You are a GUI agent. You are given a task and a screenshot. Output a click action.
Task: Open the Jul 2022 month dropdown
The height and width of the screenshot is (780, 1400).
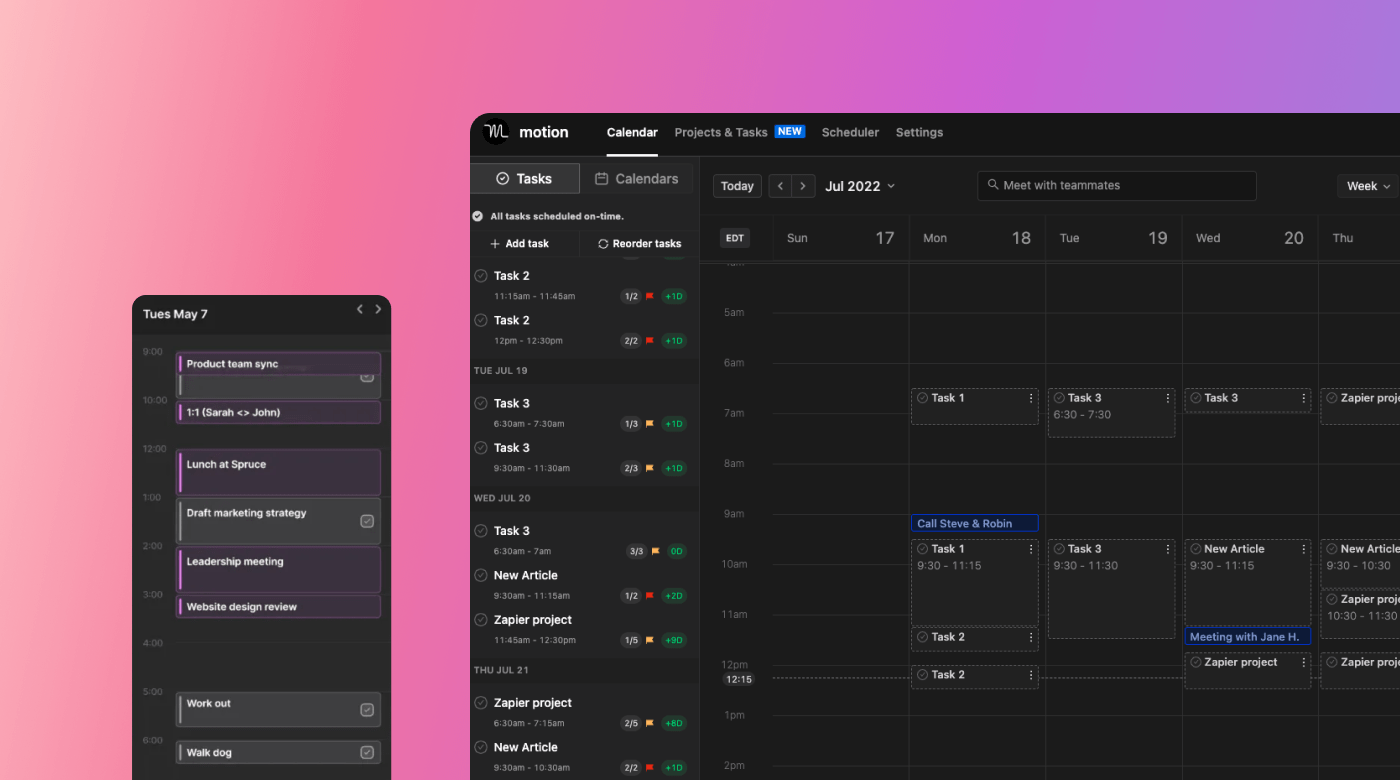click(860, 186)
